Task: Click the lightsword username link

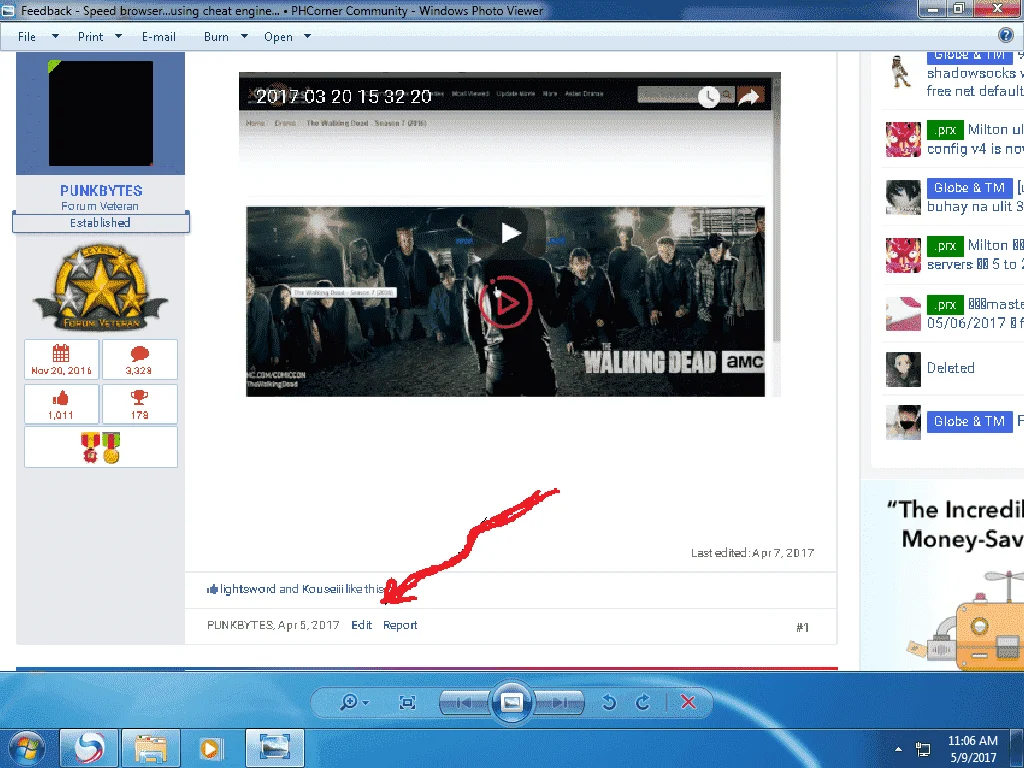Action: click(248, 589)
